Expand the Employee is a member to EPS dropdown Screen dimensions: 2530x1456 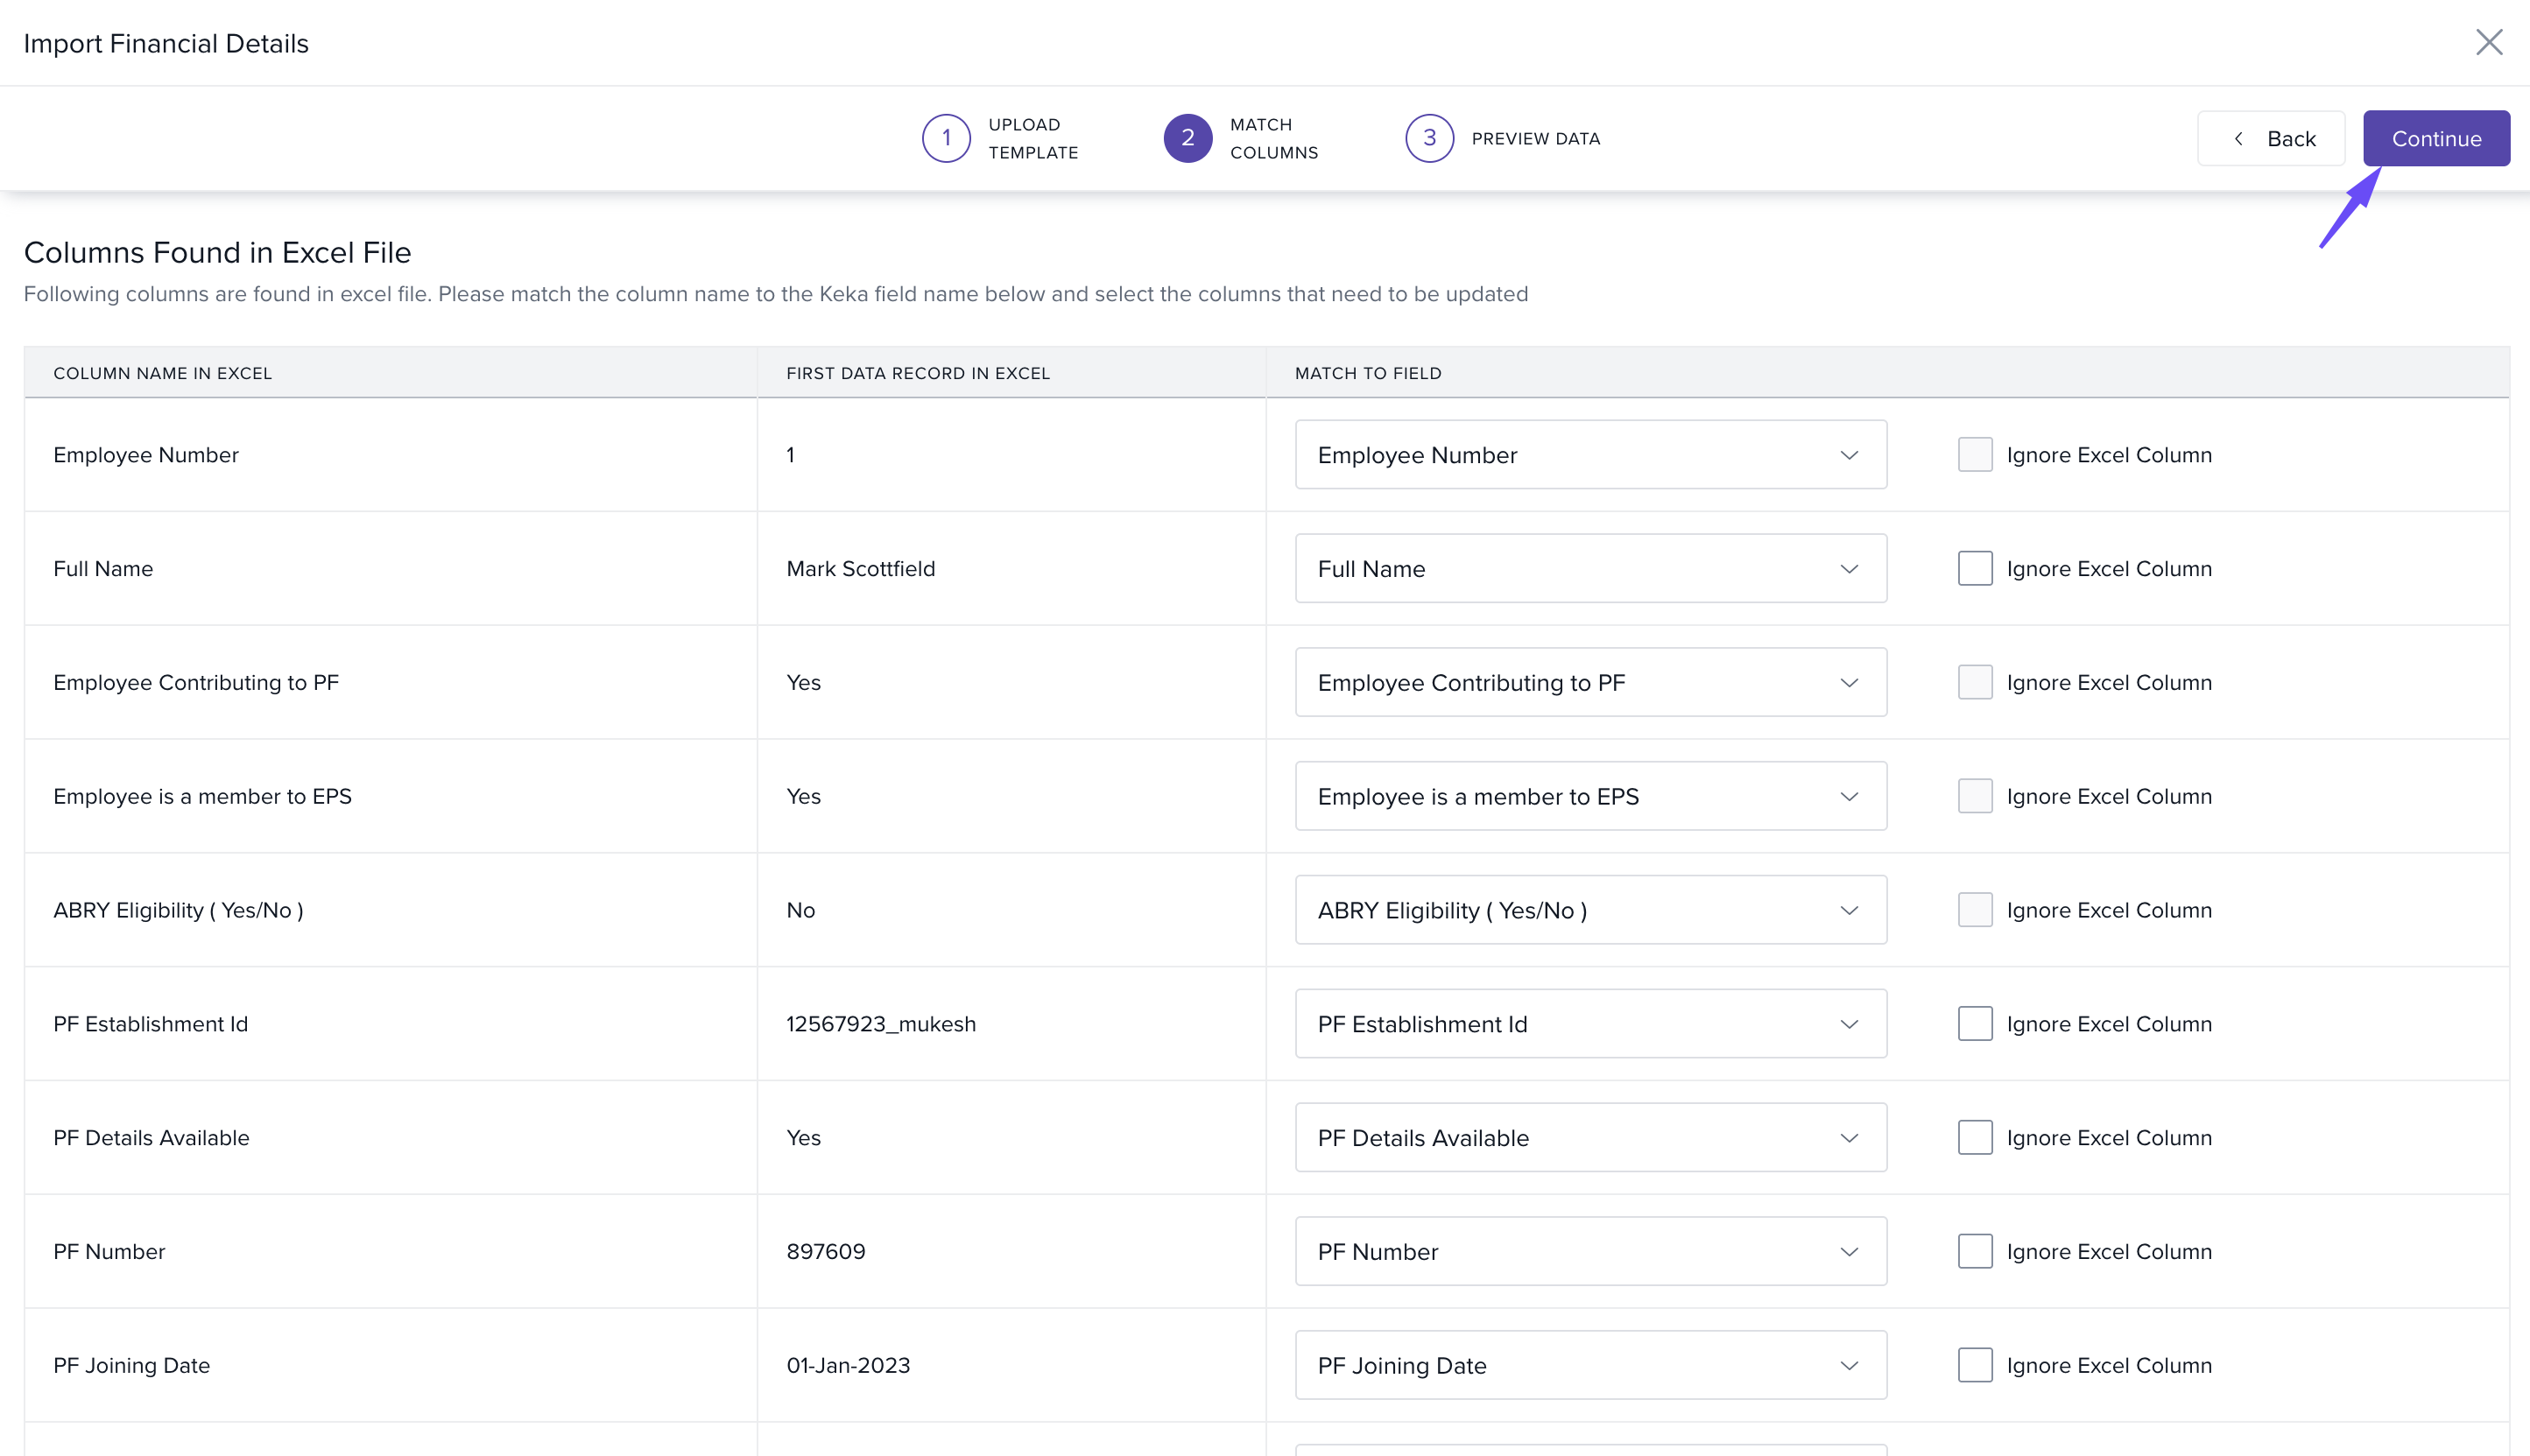click(x=1589, y=797)
